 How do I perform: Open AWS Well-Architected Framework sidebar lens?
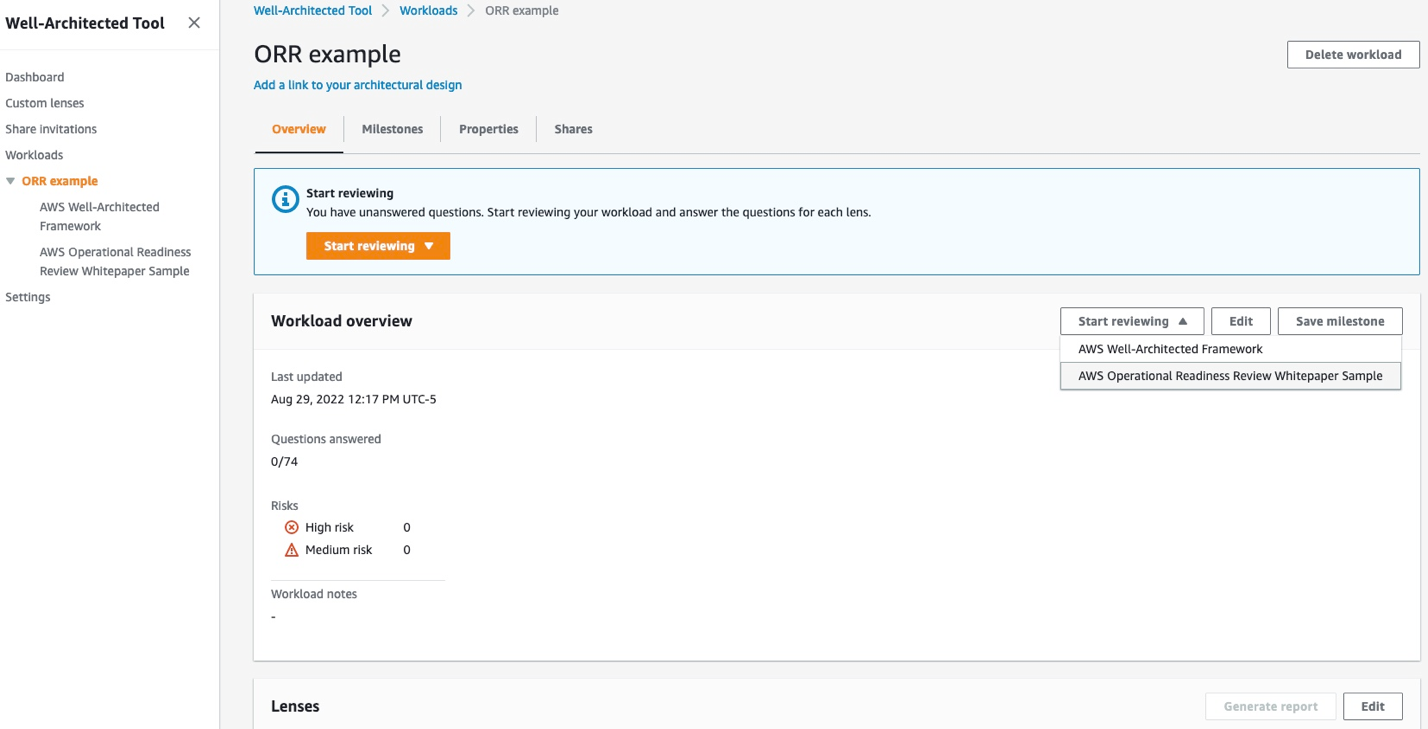[x=100, y=216]
